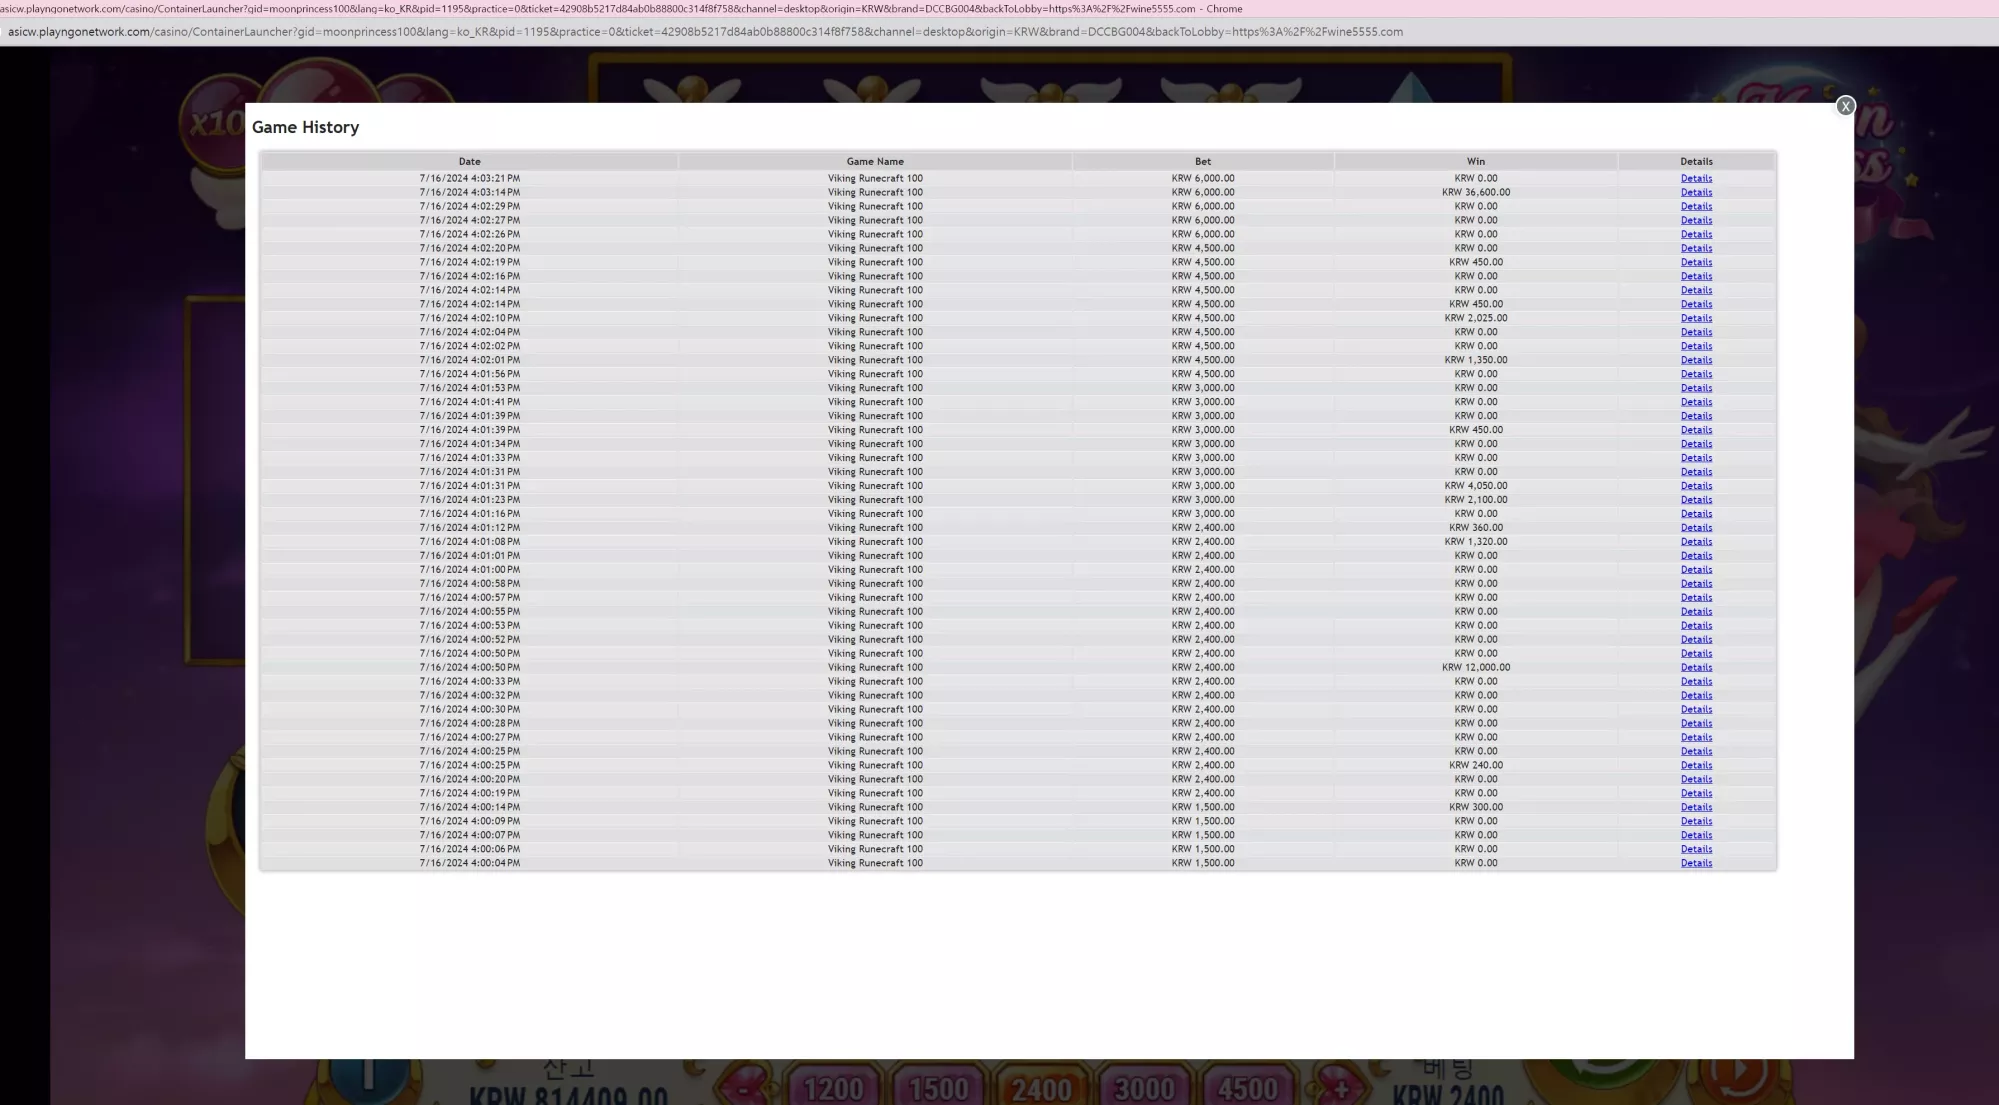Screen dimensions: 1999x1105
Task: Select the date 7/16/2024 4:03:21 PM
Action: point(469,178)
